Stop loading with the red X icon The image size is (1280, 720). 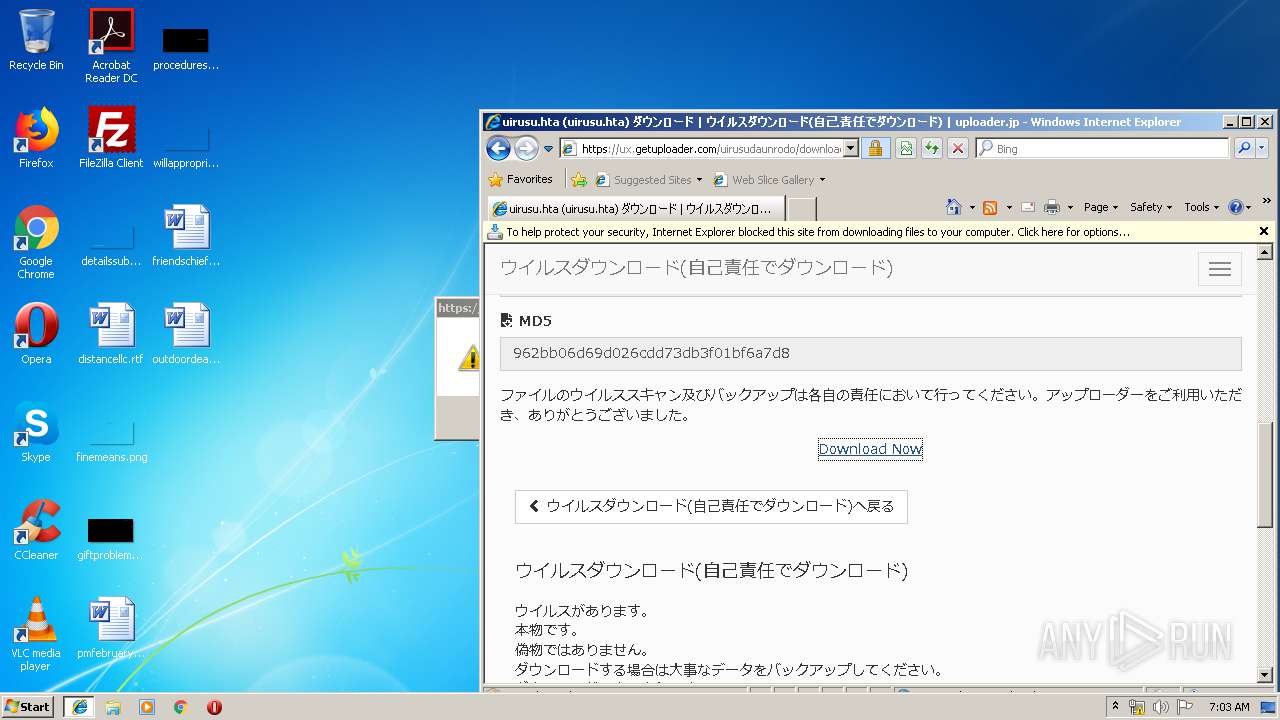point(957,148)
